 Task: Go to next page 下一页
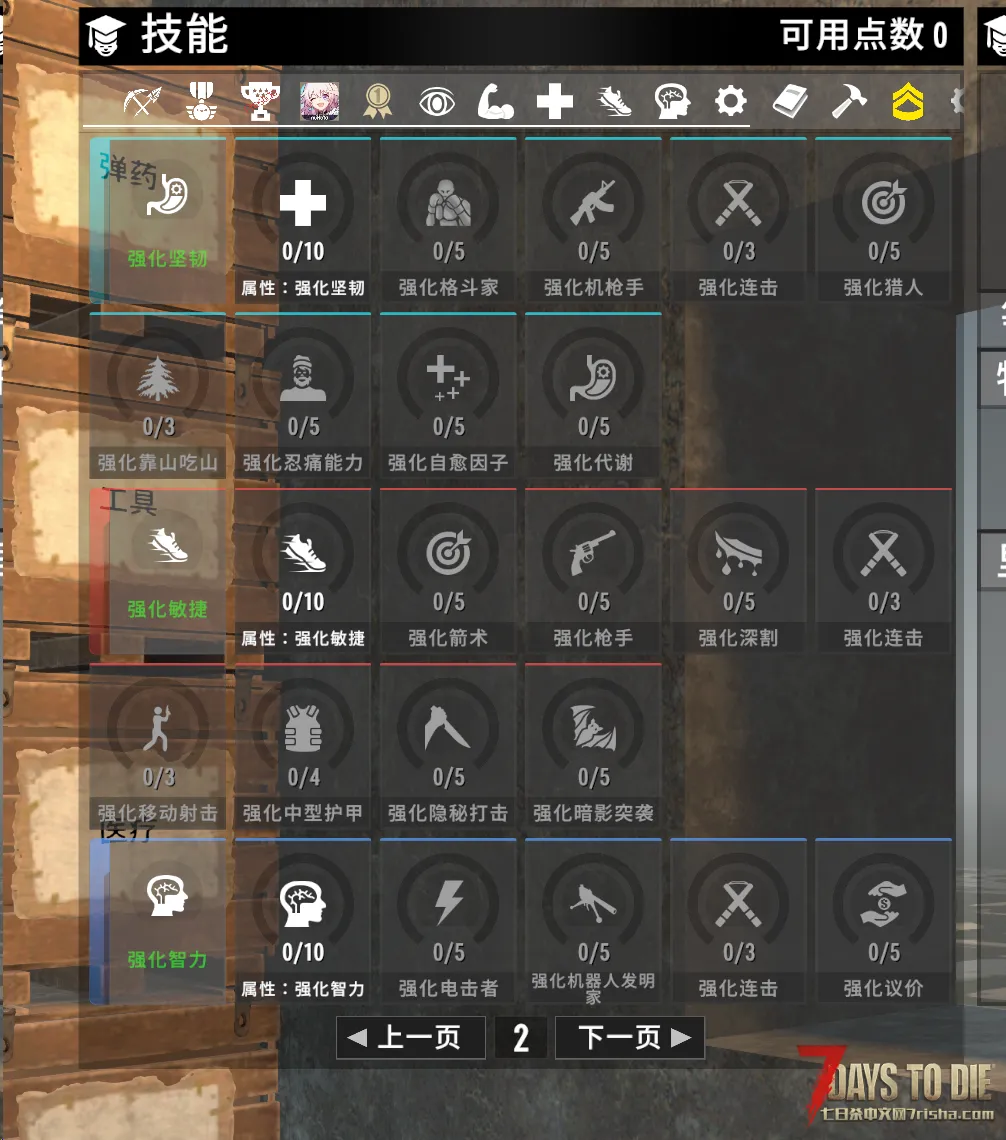click(630, 1037)
